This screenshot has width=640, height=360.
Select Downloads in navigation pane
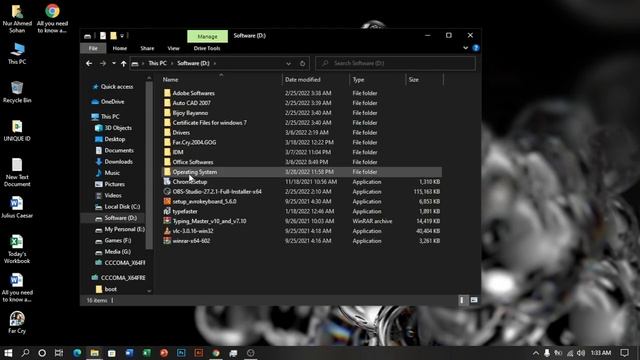click(118, 162)
